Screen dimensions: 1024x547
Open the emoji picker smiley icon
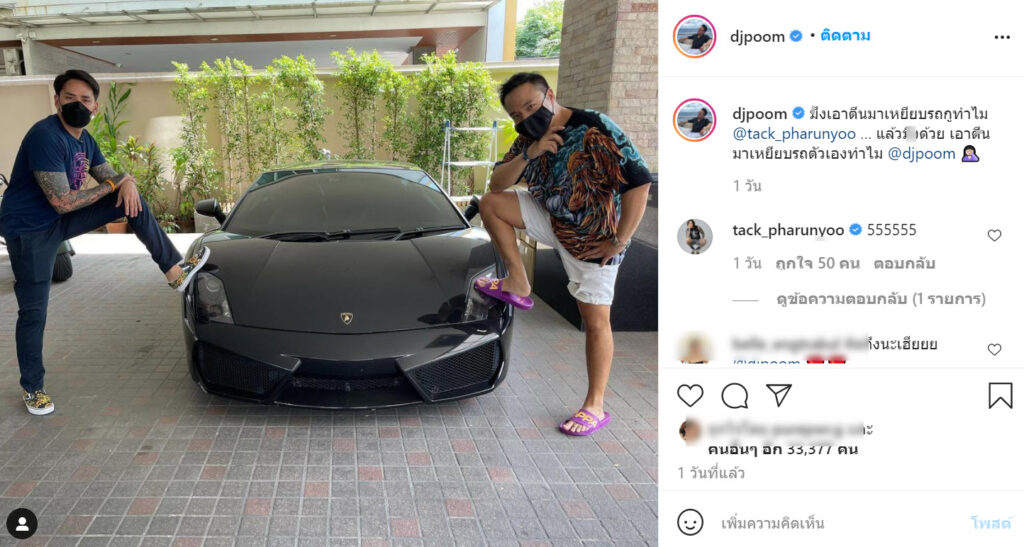(x=690, y=522)
